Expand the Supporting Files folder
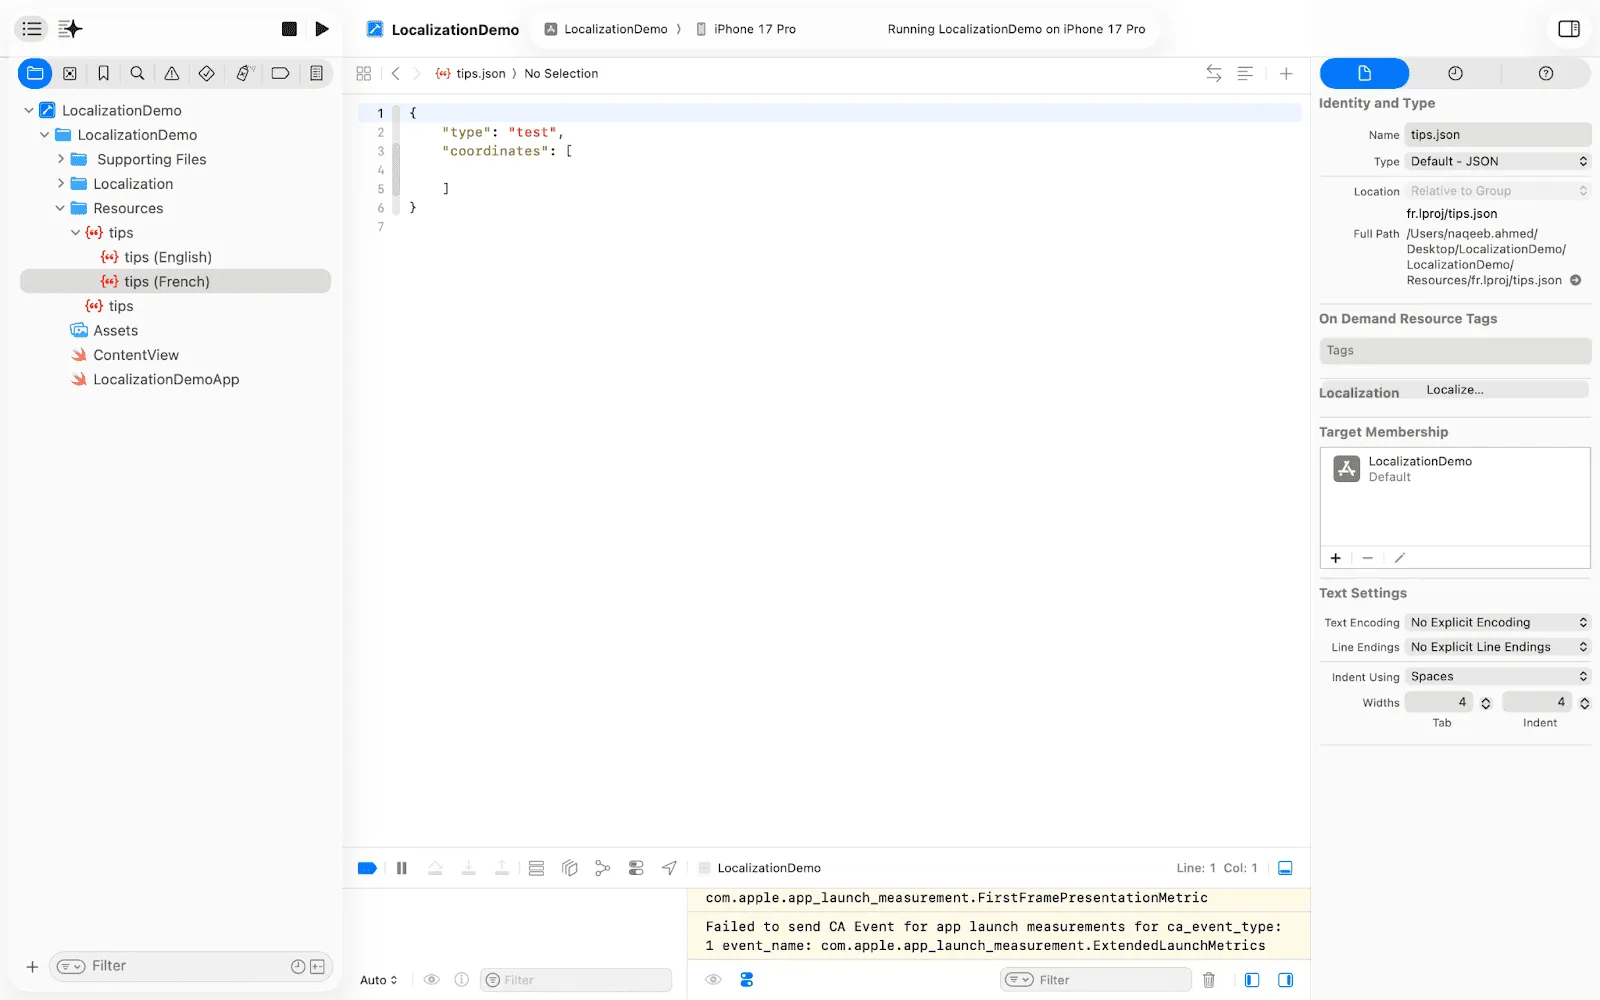This screenshot has height=1000, width=1600. 61,159
